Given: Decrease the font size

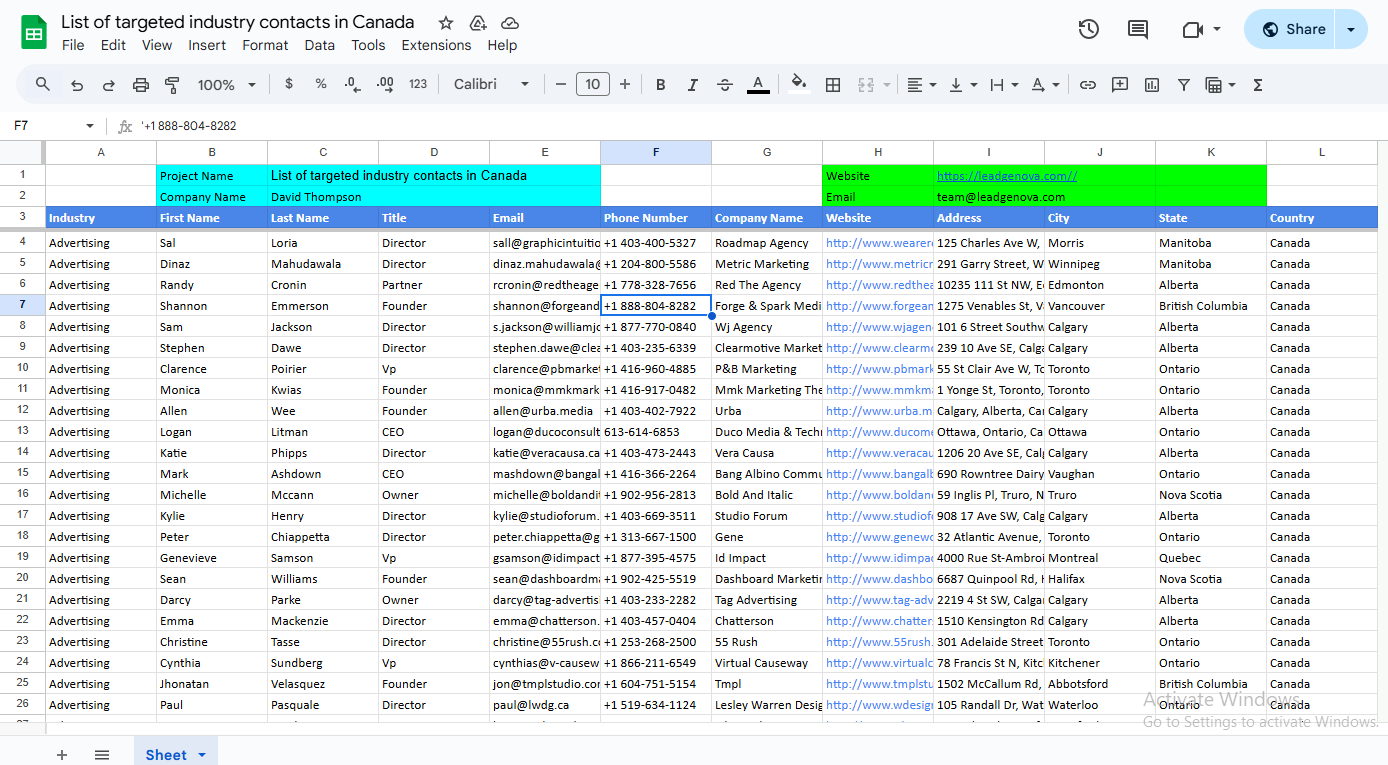Looking at the screenshot, I should [x=561, y=85].
